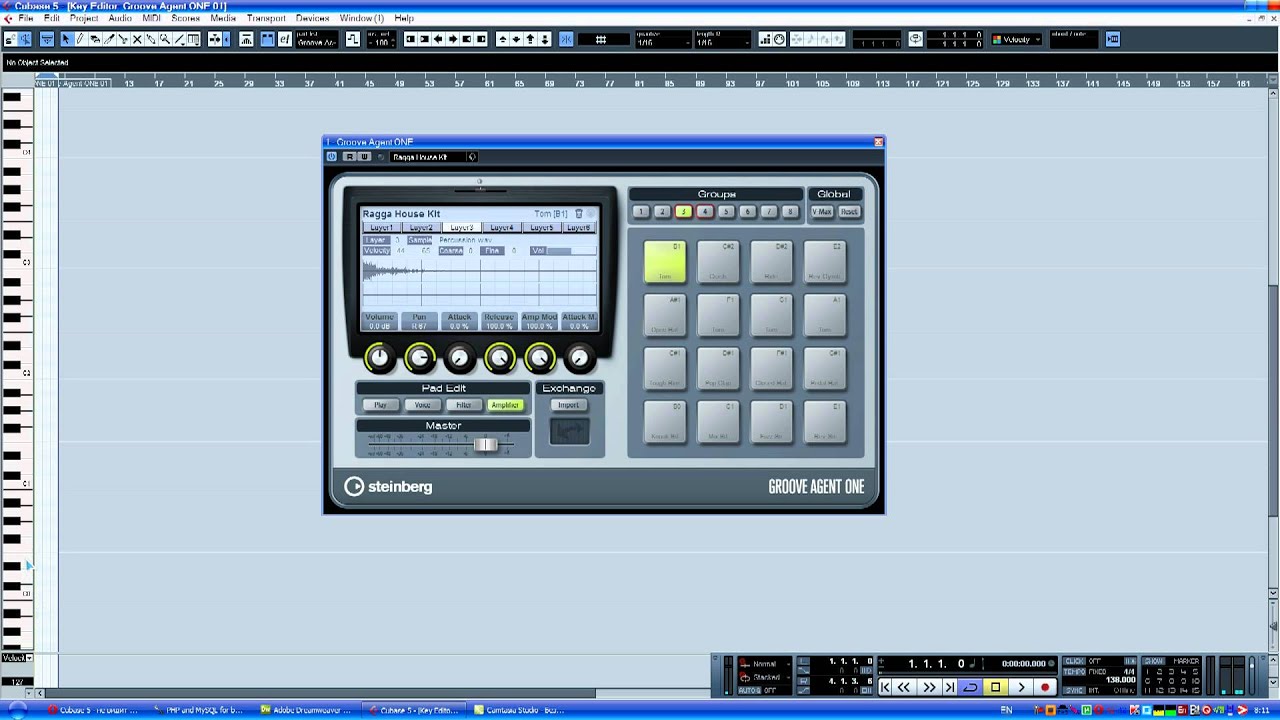Select Layer4 tab in sample display

pos(502,228)
